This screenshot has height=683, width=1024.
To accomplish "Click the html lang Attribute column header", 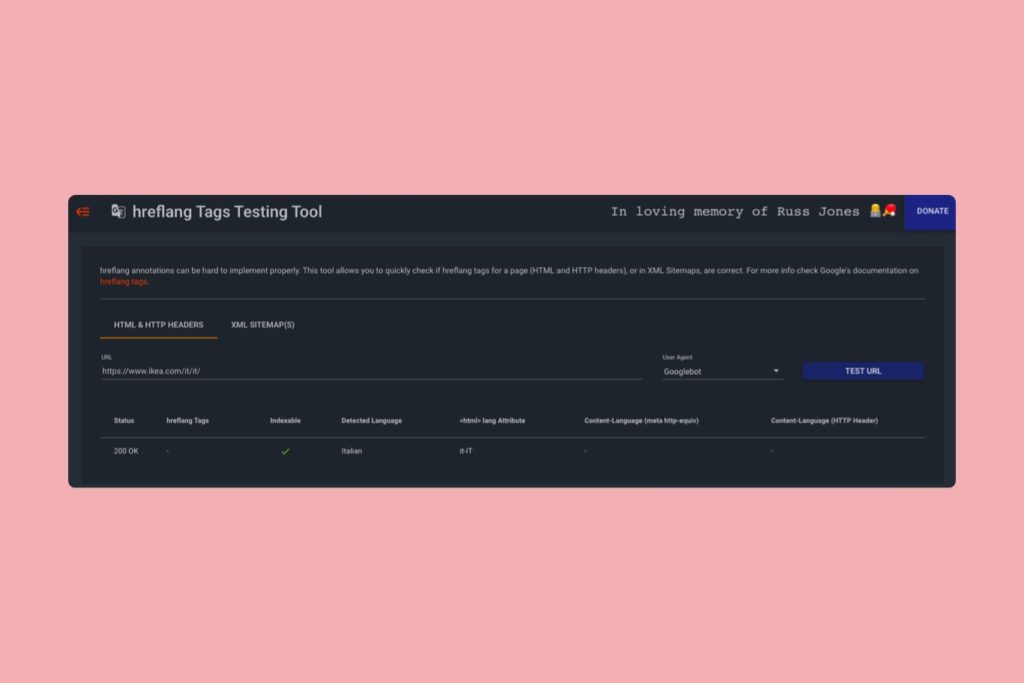I will coord(492,421).
